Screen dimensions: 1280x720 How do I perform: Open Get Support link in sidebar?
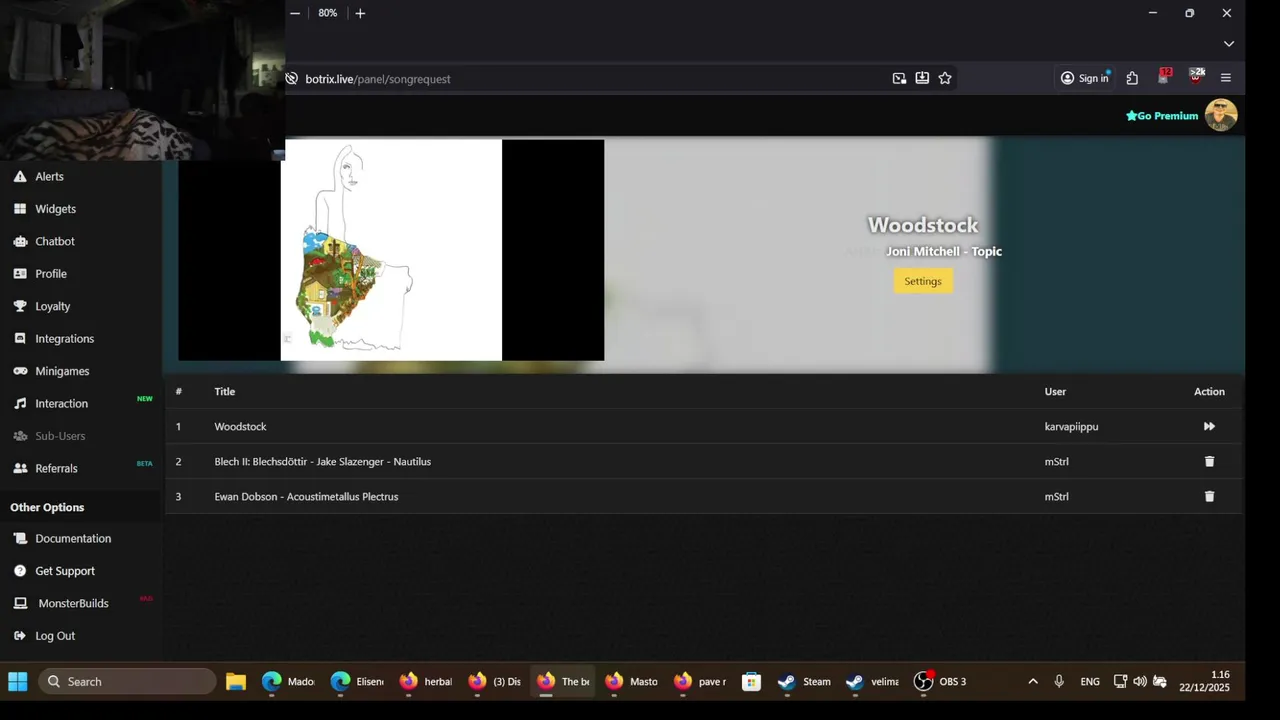coord(65,571)
